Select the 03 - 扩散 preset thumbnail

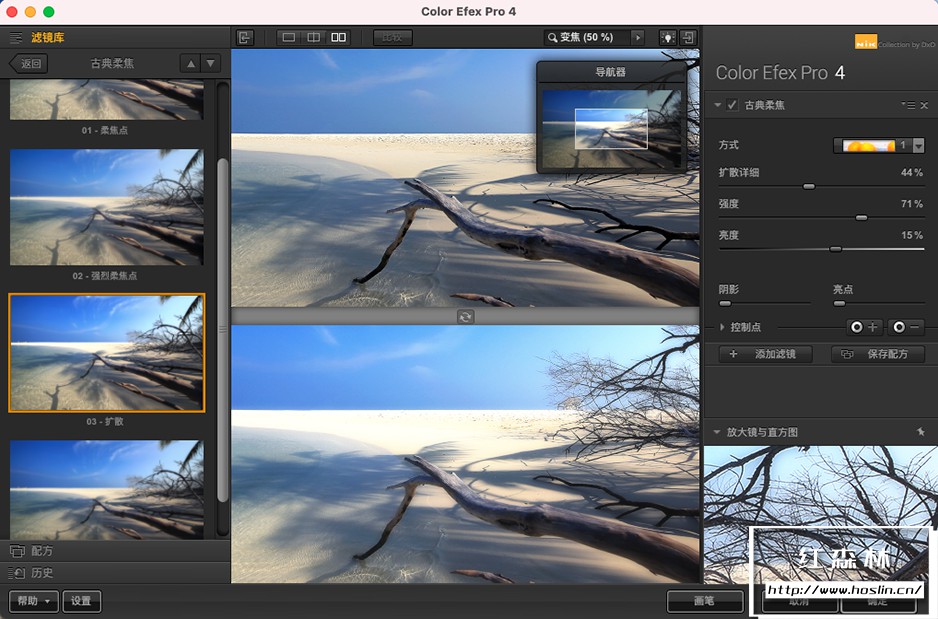click(x=106, y=353)
